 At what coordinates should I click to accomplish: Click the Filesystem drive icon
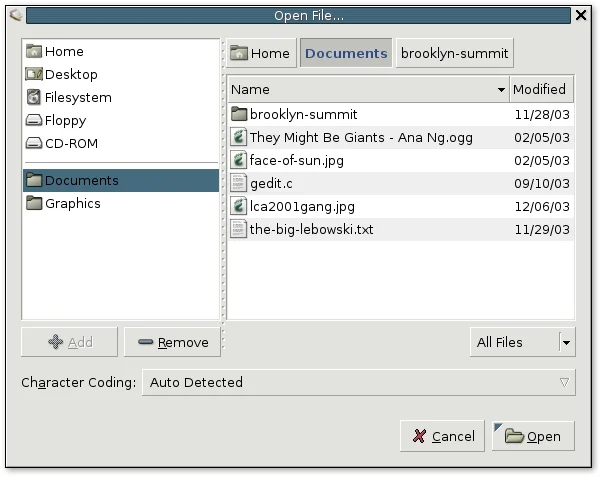point(34,97)
